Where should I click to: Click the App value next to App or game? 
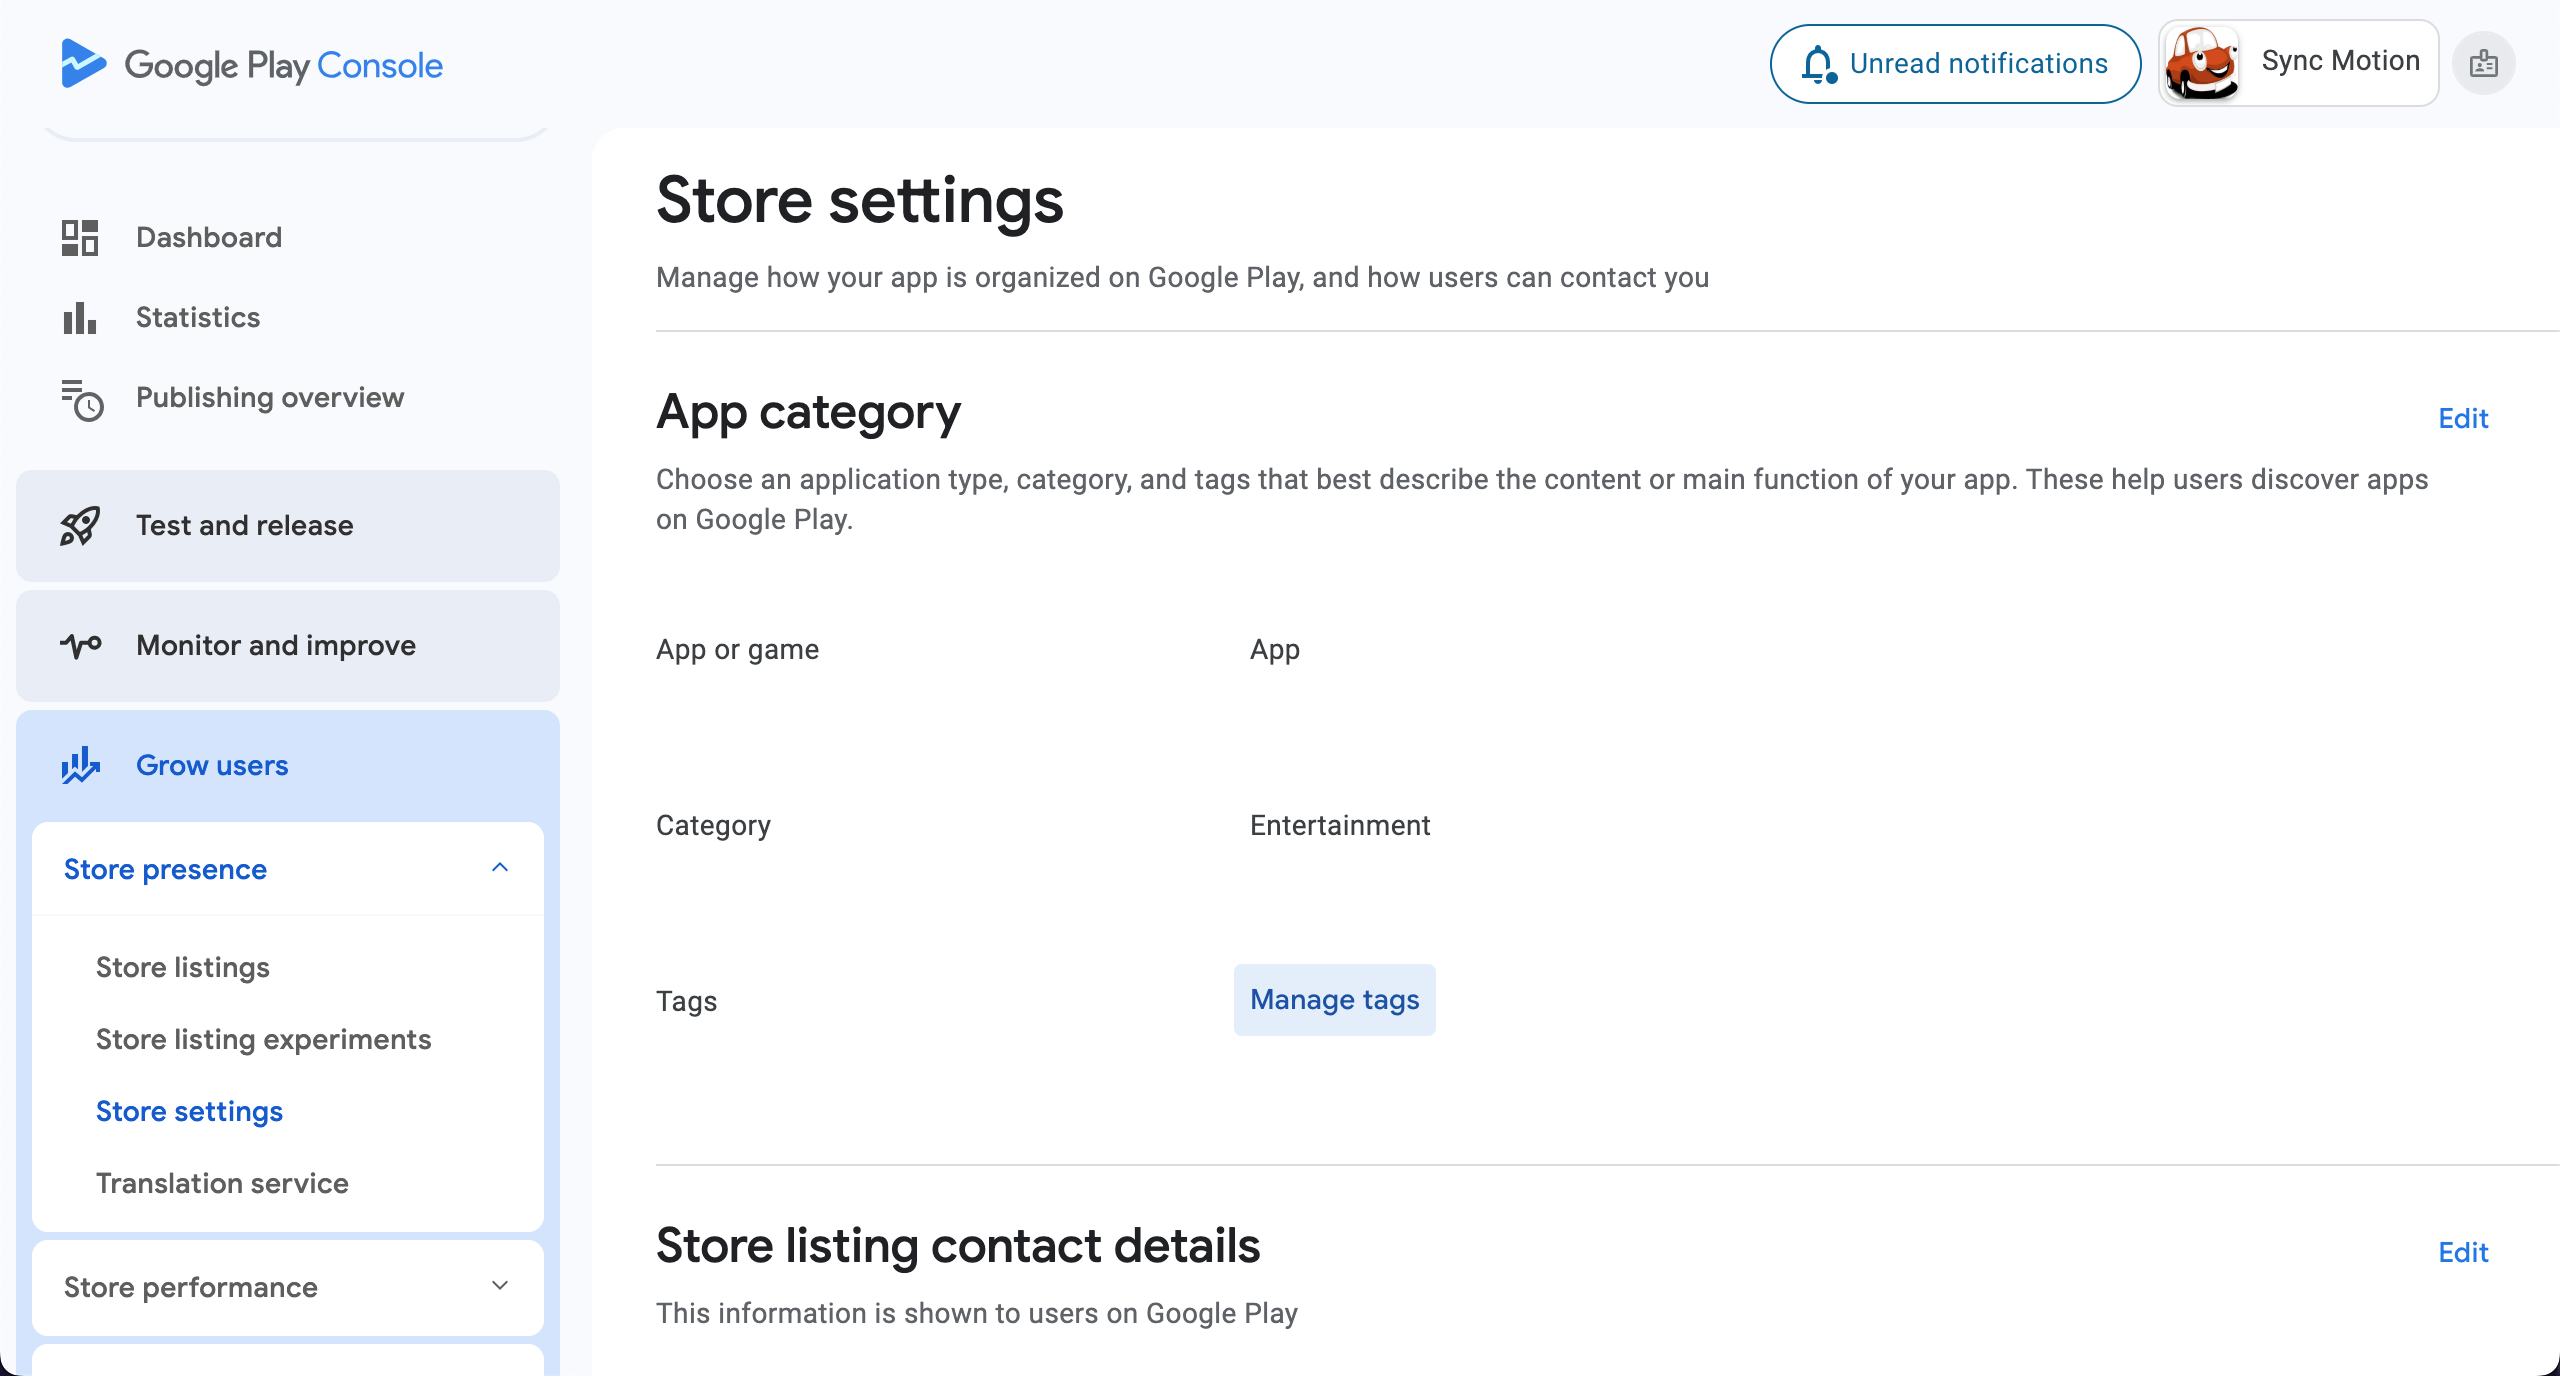click(1275, 650)
